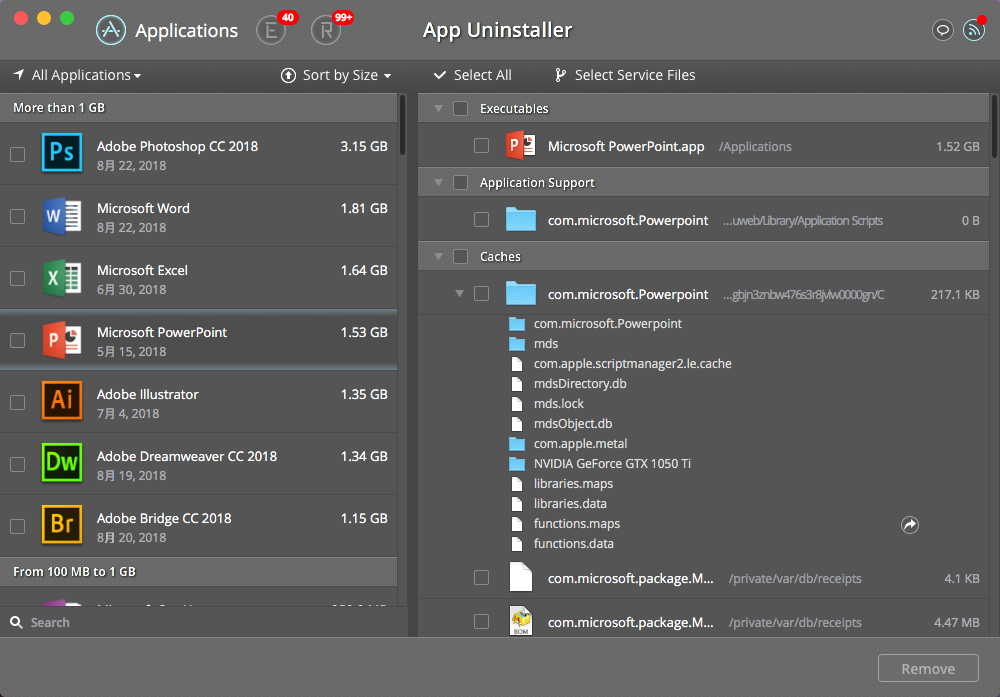Open the Extensions tab with 40 badge
Image resolution: width=1000 pixels, height=697 pixels.
(x=271, y=30)
